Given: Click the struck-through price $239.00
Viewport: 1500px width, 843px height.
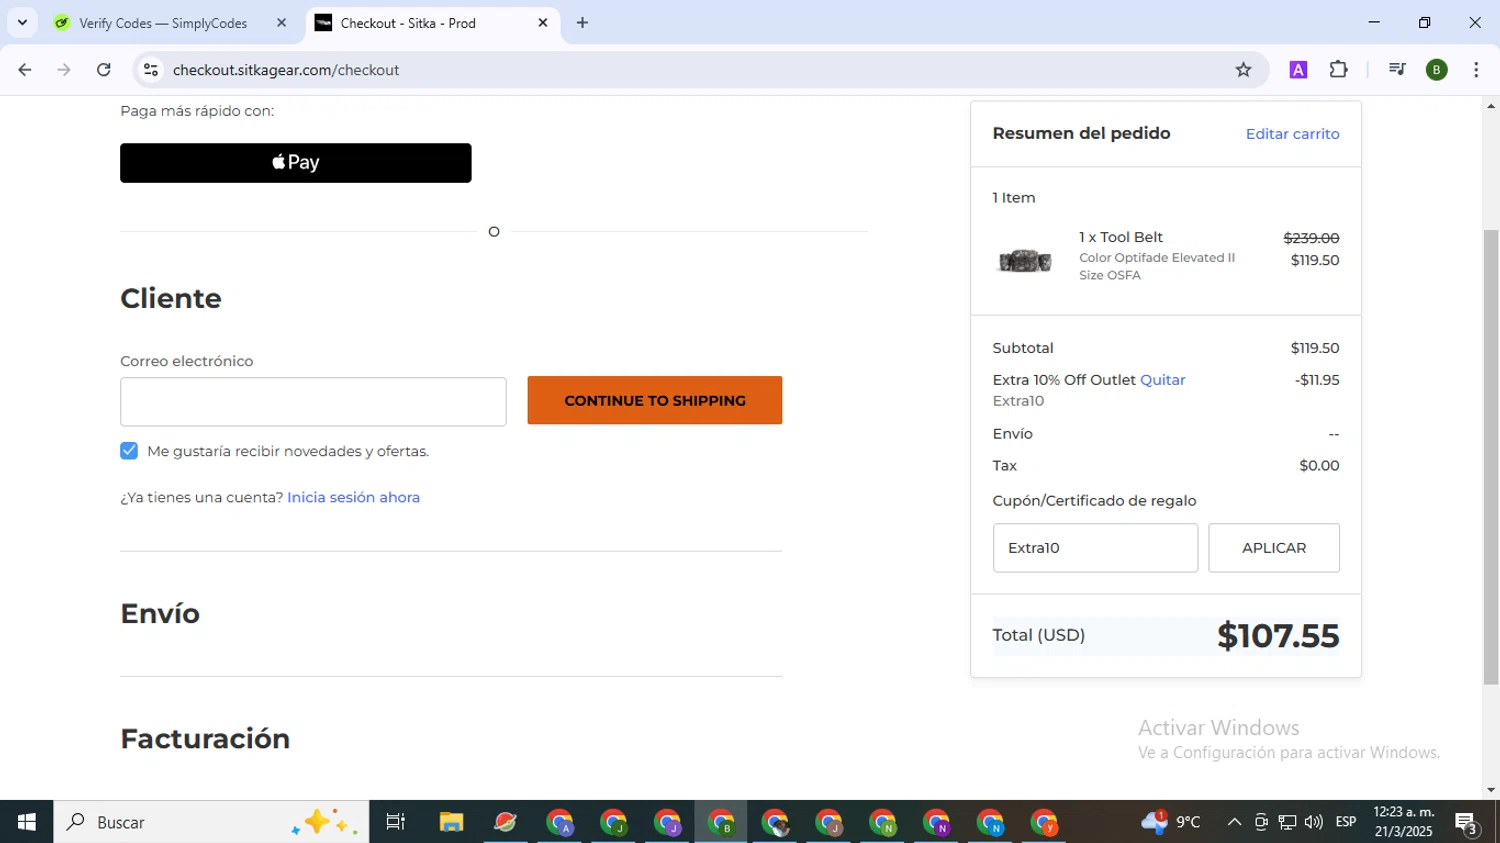Looking at the screenshot, I should 1311,238.
